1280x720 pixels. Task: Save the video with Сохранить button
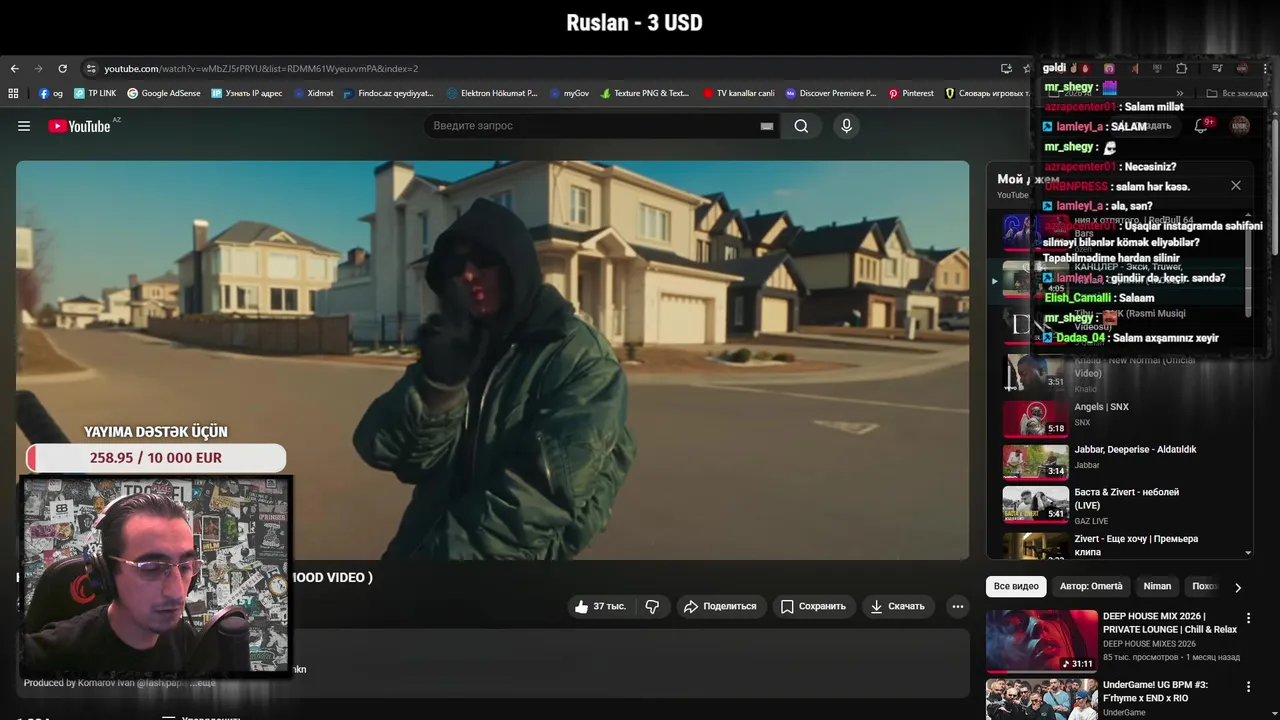pyautogui.click(x=813, y=606)
